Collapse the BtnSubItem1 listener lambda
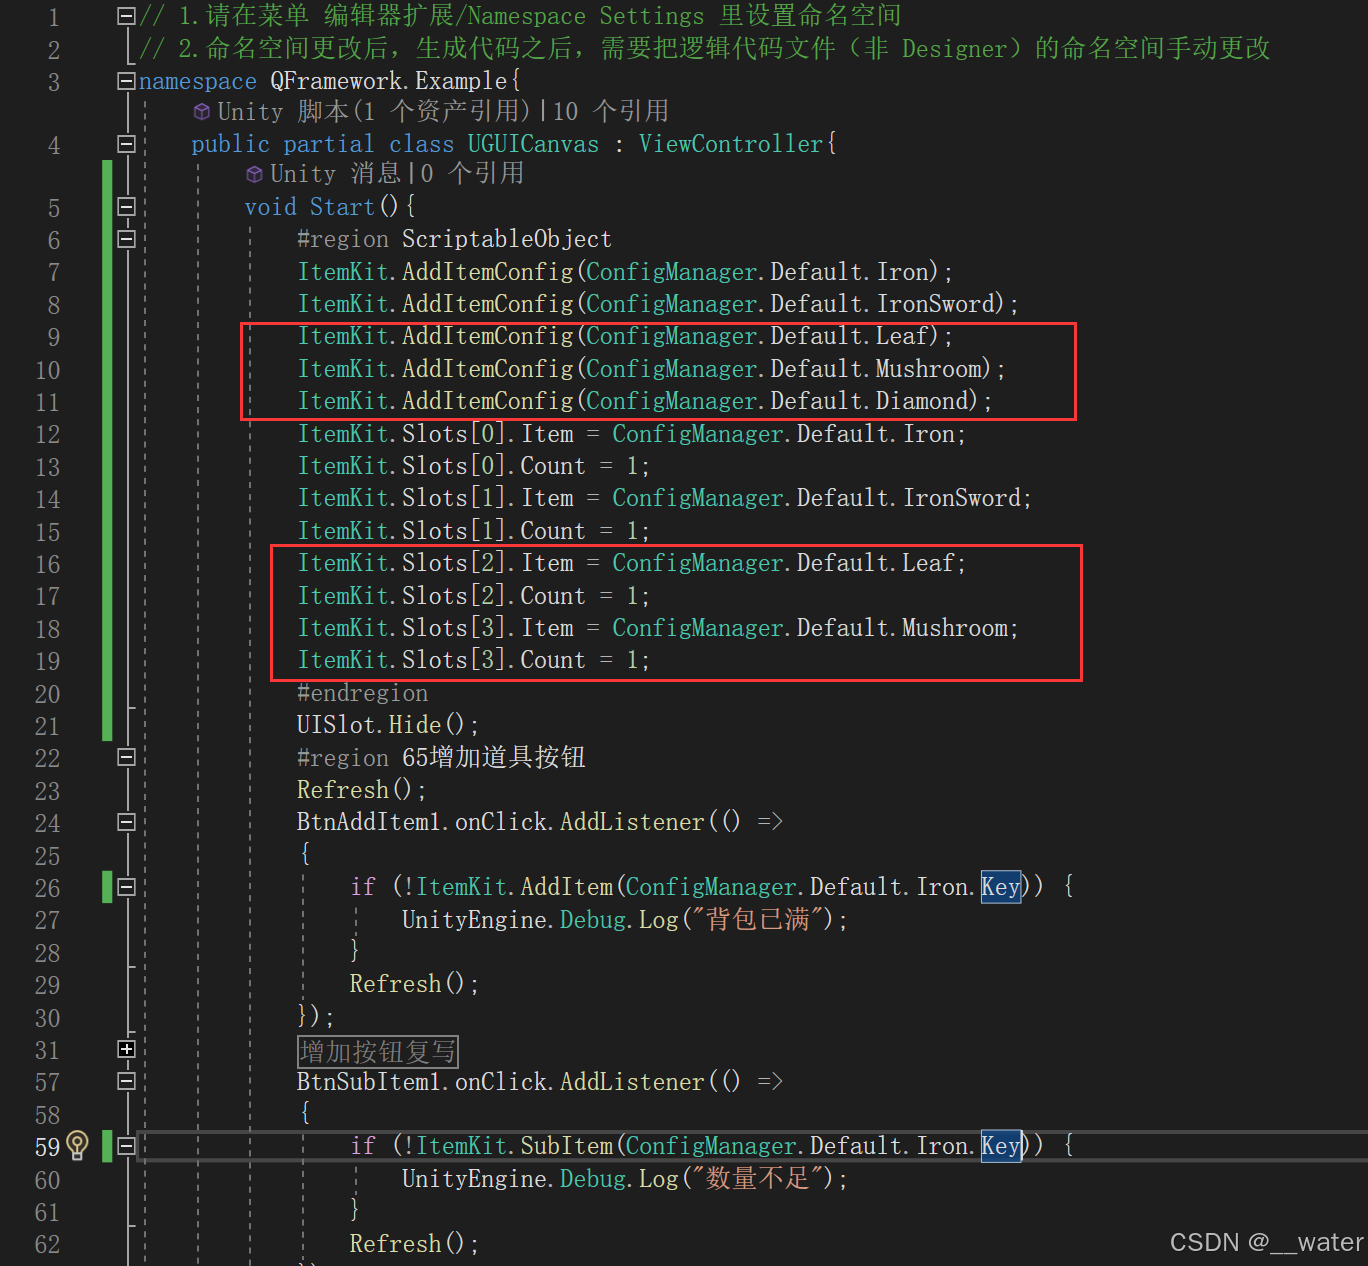 pyautogui.click(x=126, y=1081)
